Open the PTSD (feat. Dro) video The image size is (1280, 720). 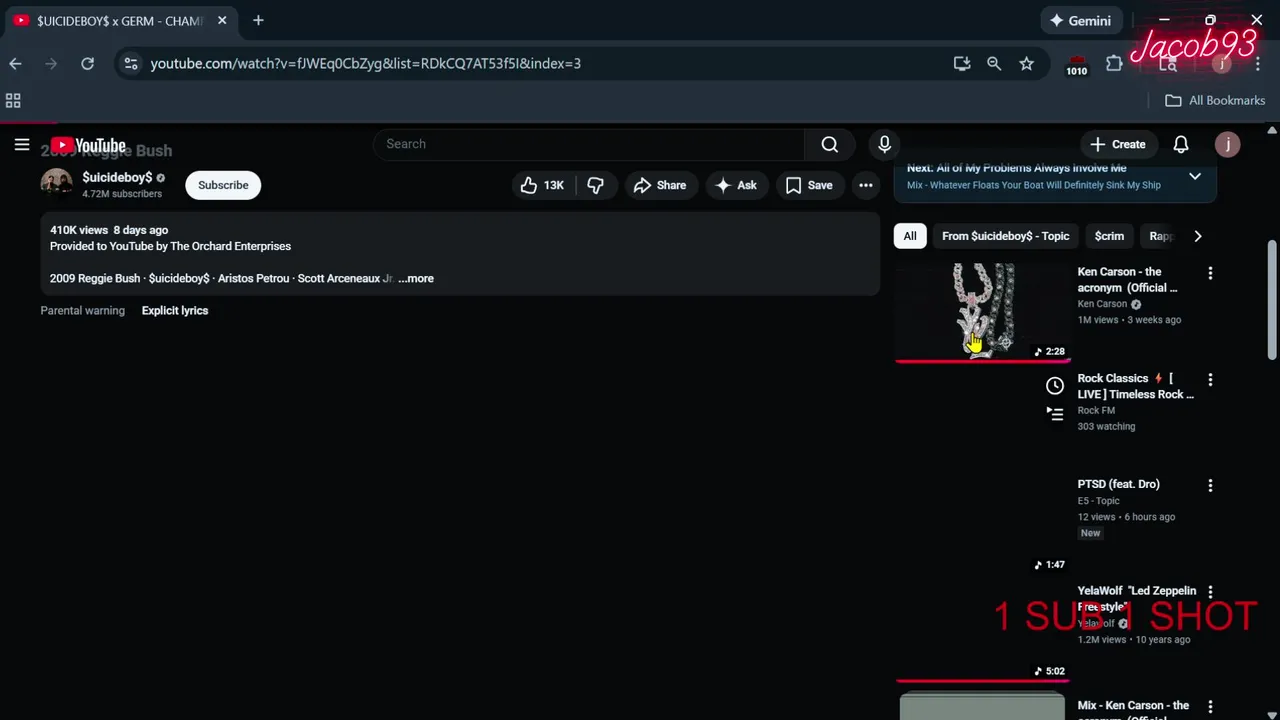click(1118, 484)
